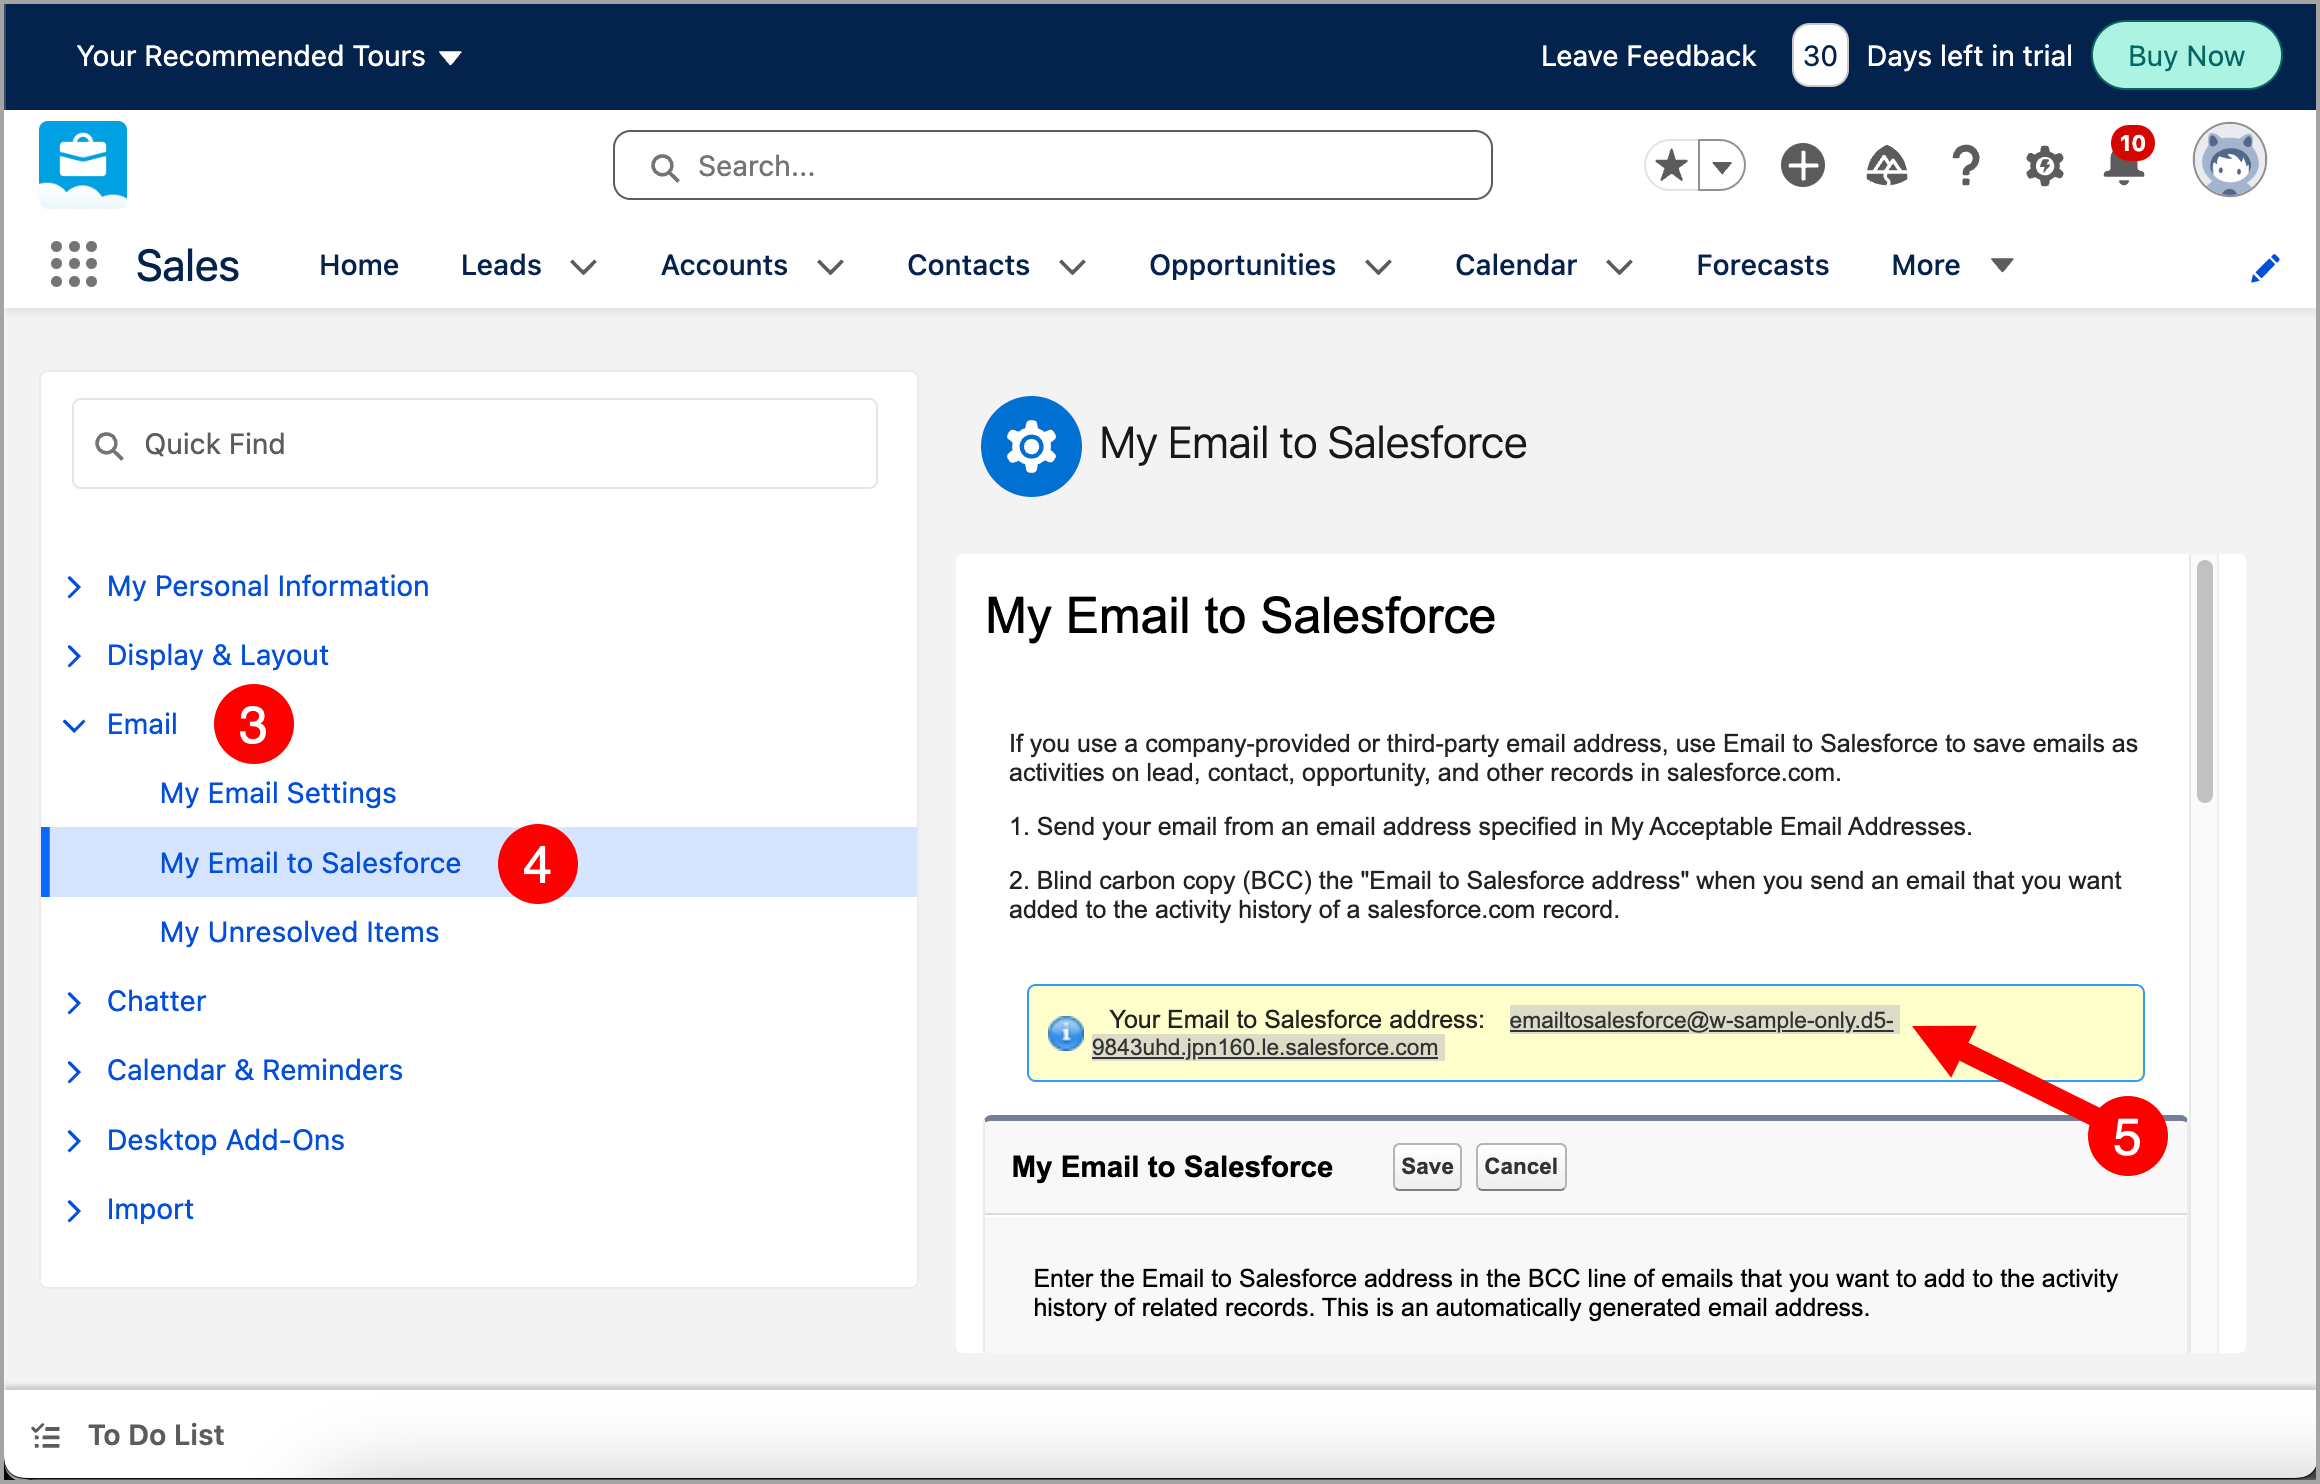The width and height of the screenshot is (2320, 1484).
Task: Open the More navigation menu
Action: point(1952,265)
